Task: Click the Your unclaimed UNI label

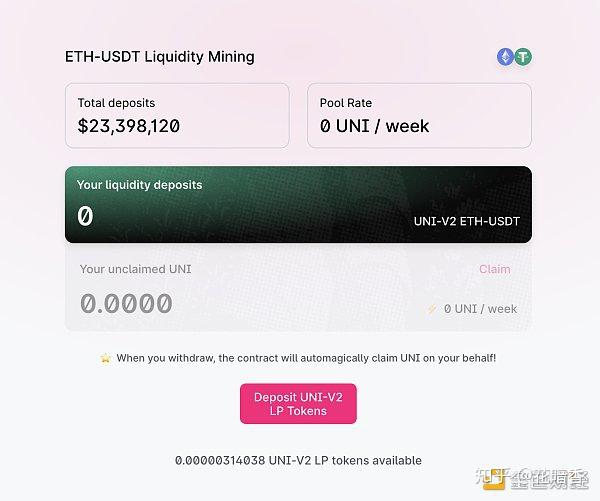Action: pyautogui.click(x=135, y=269)
